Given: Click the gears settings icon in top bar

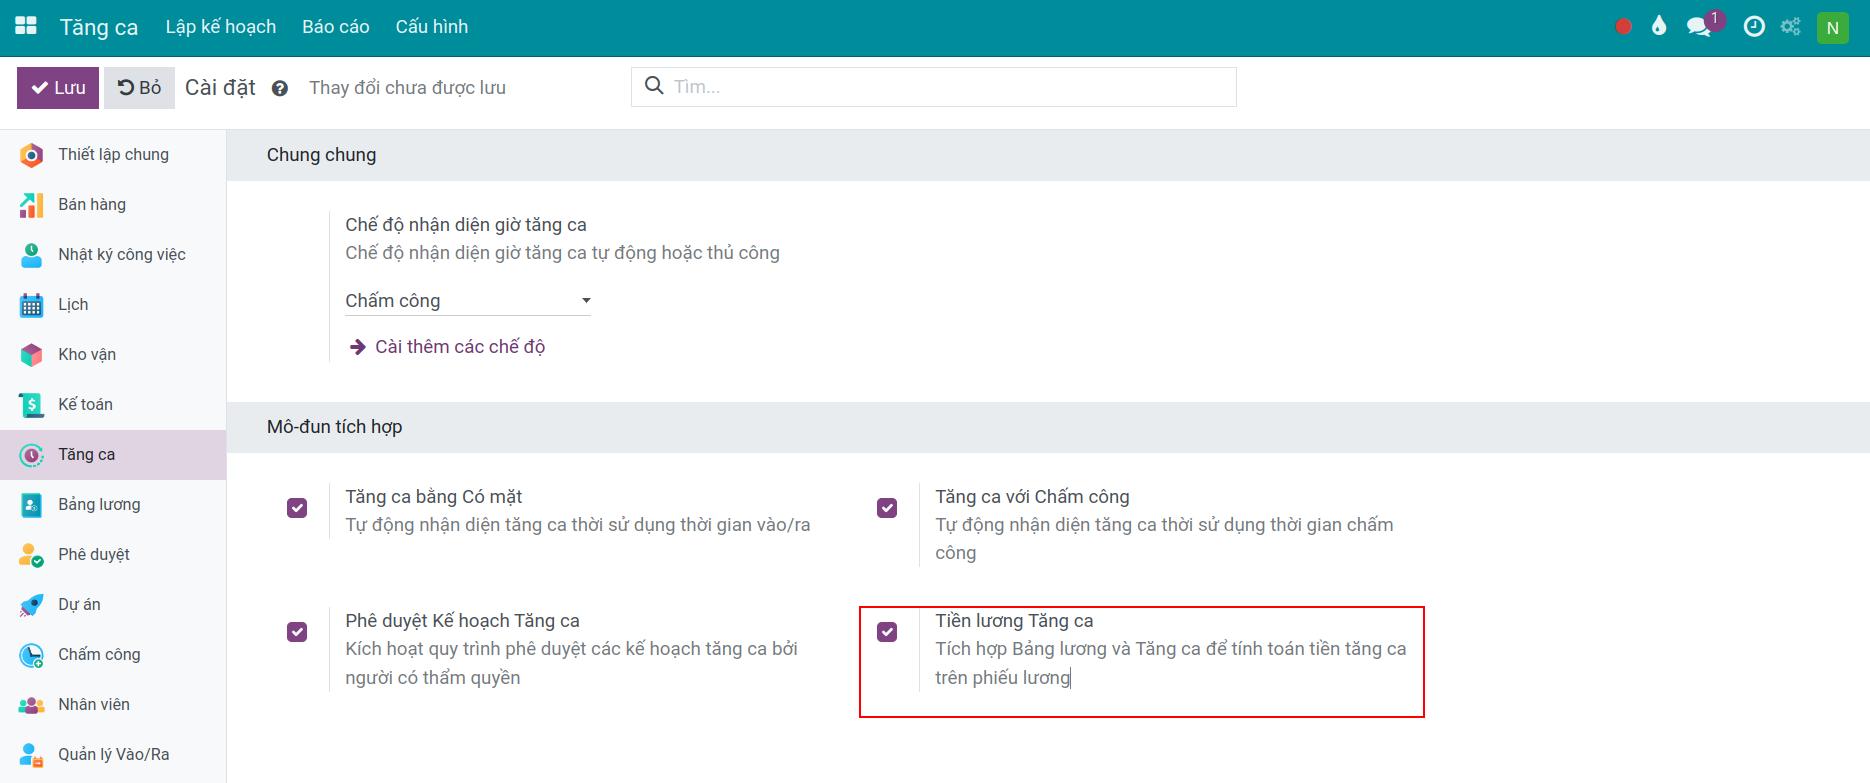Looking at the screenshot, I should pos(1791,27).
